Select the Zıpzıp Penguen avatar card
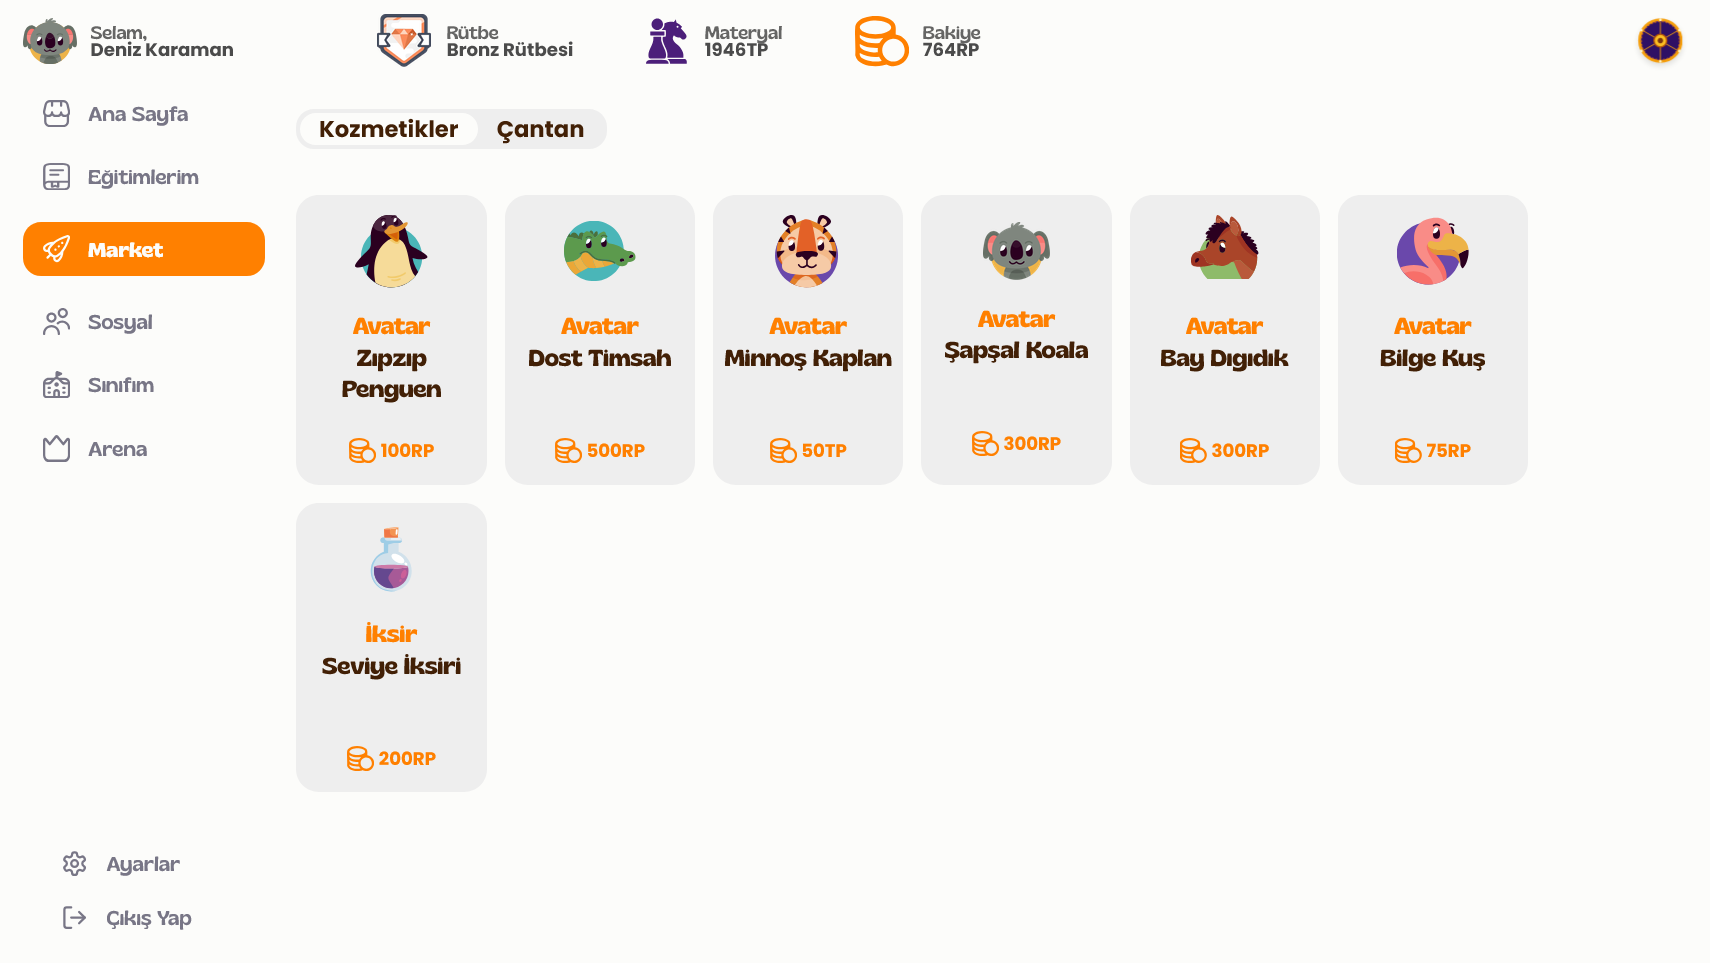 (x=391, y=340)
